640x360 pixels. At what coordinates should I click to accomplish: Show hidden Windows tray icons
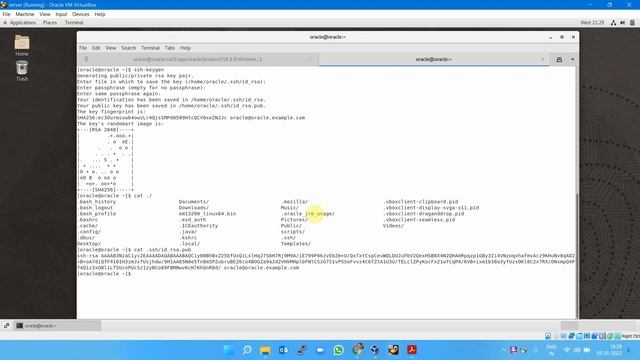click(x=503, y=350)
